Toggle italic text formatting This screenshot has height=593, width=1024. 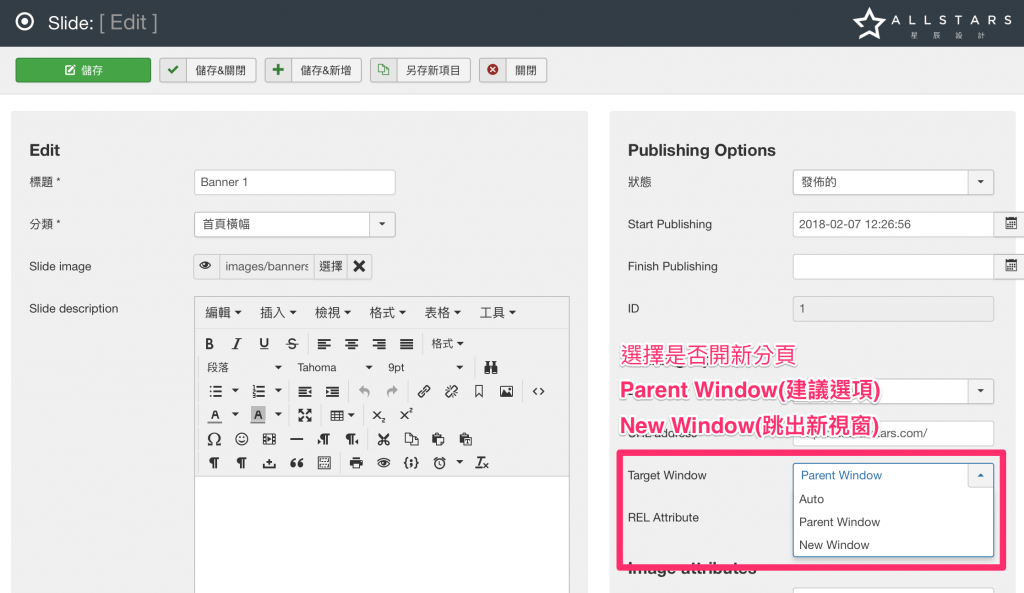coord(237,343)
